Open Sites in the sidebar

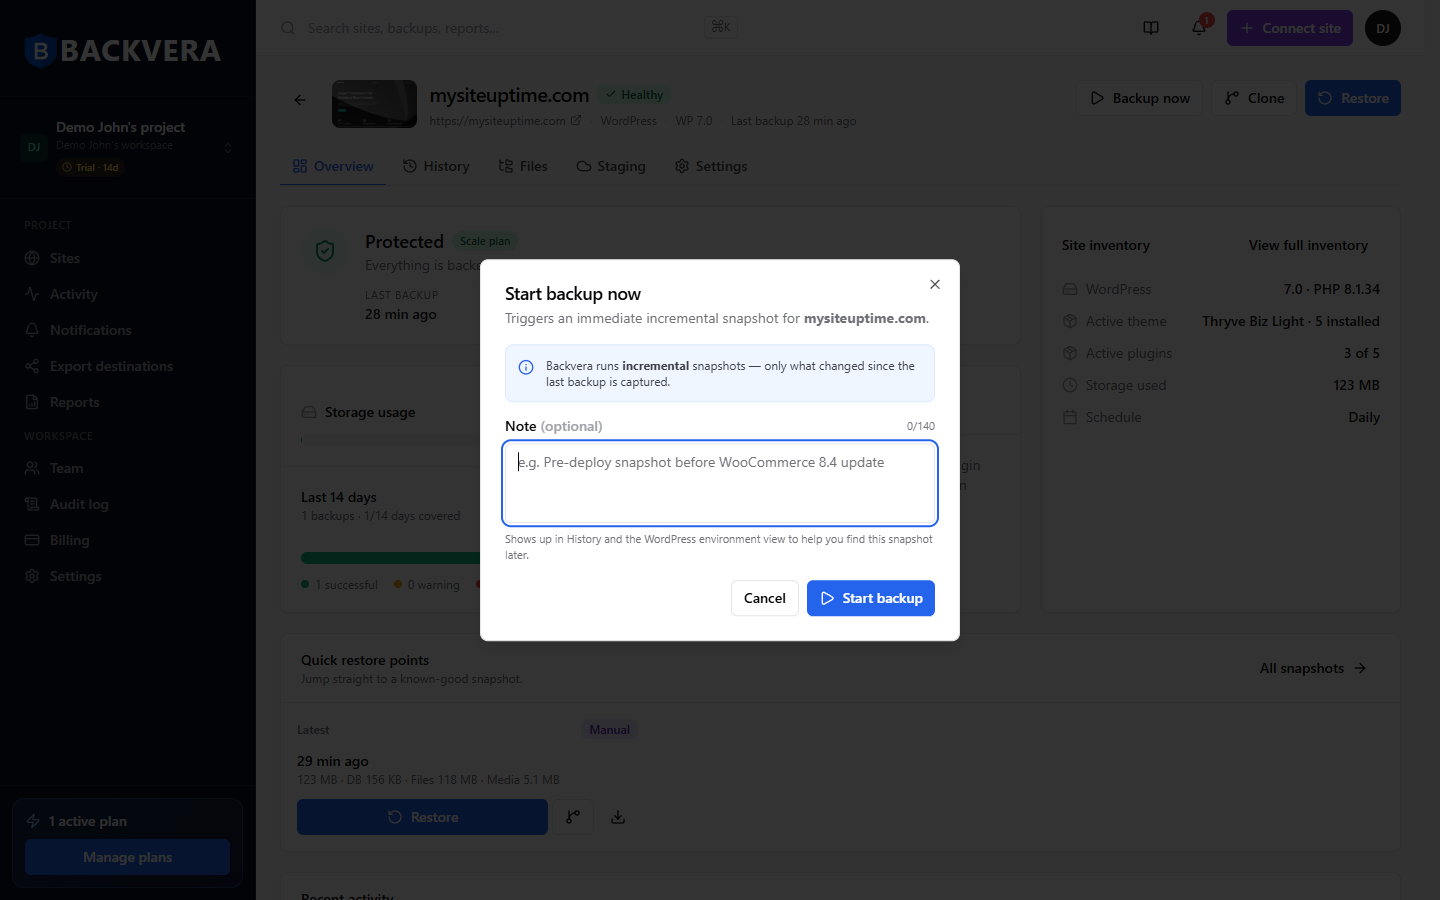[128, 258]
